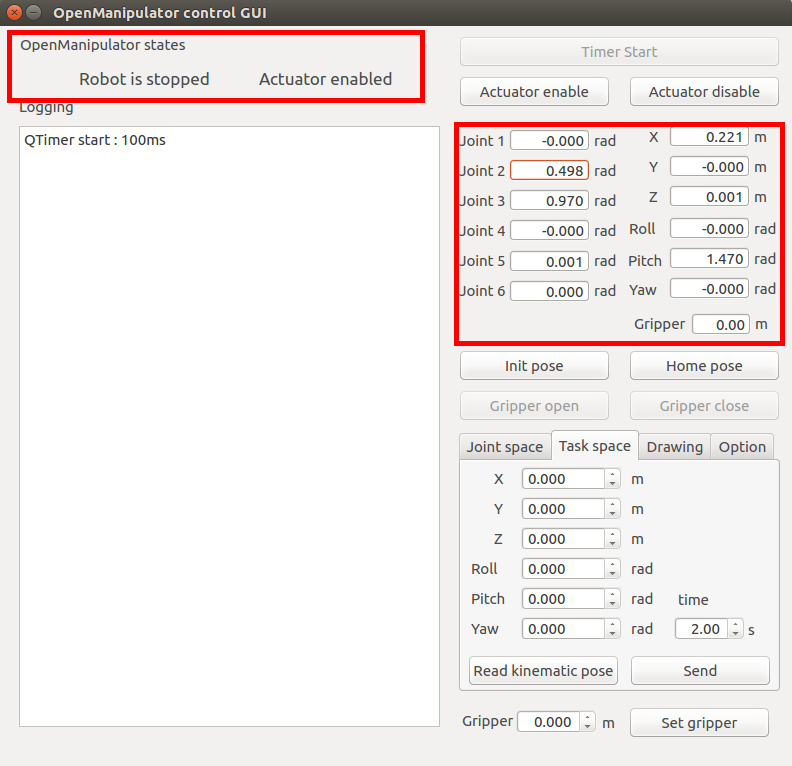Select the Task space Roll input field

[563, 569]
